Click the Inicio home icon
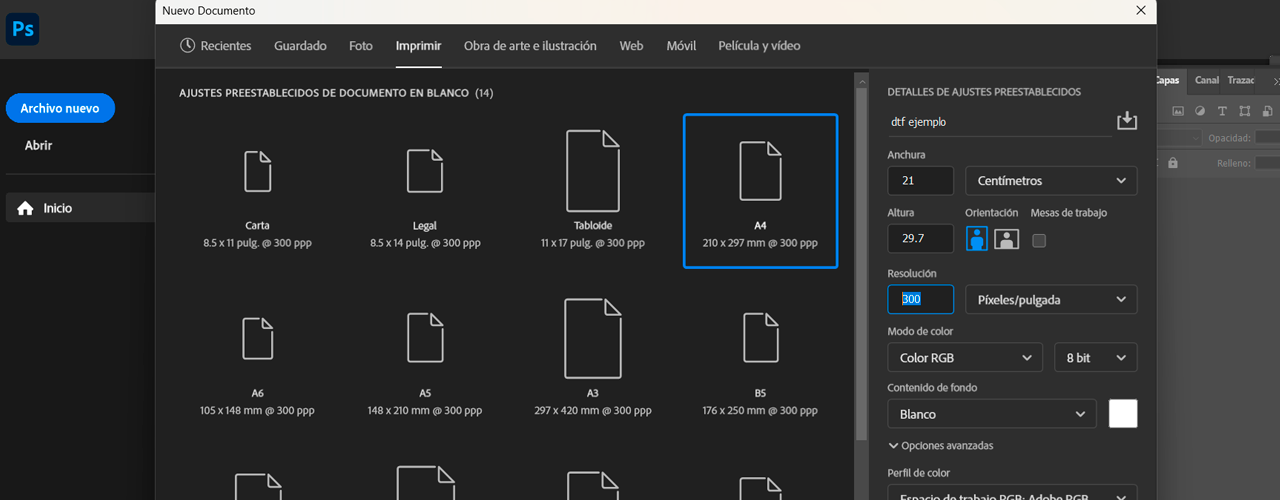The width and height of the screenshot is (1280, 500). pos(25,208)
